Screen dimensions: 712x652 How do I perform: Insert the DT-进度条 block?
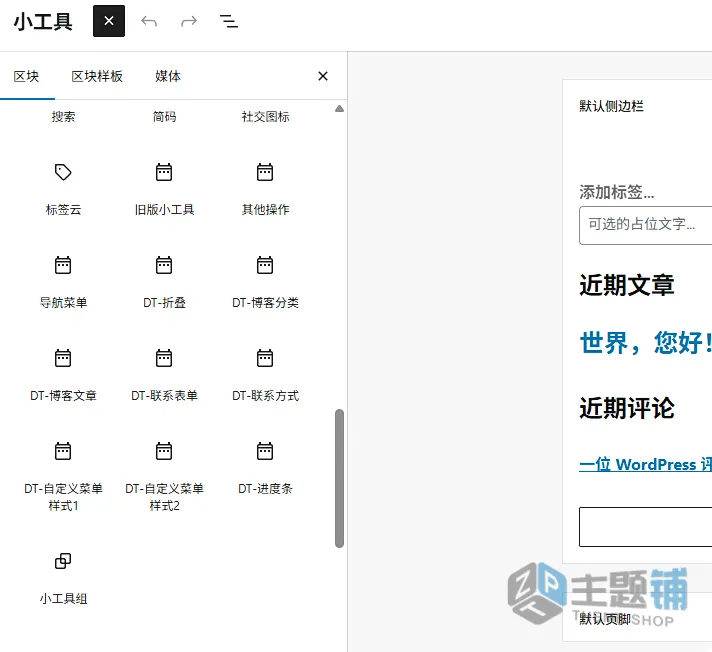pyautogui.click(x=265, y=469)
